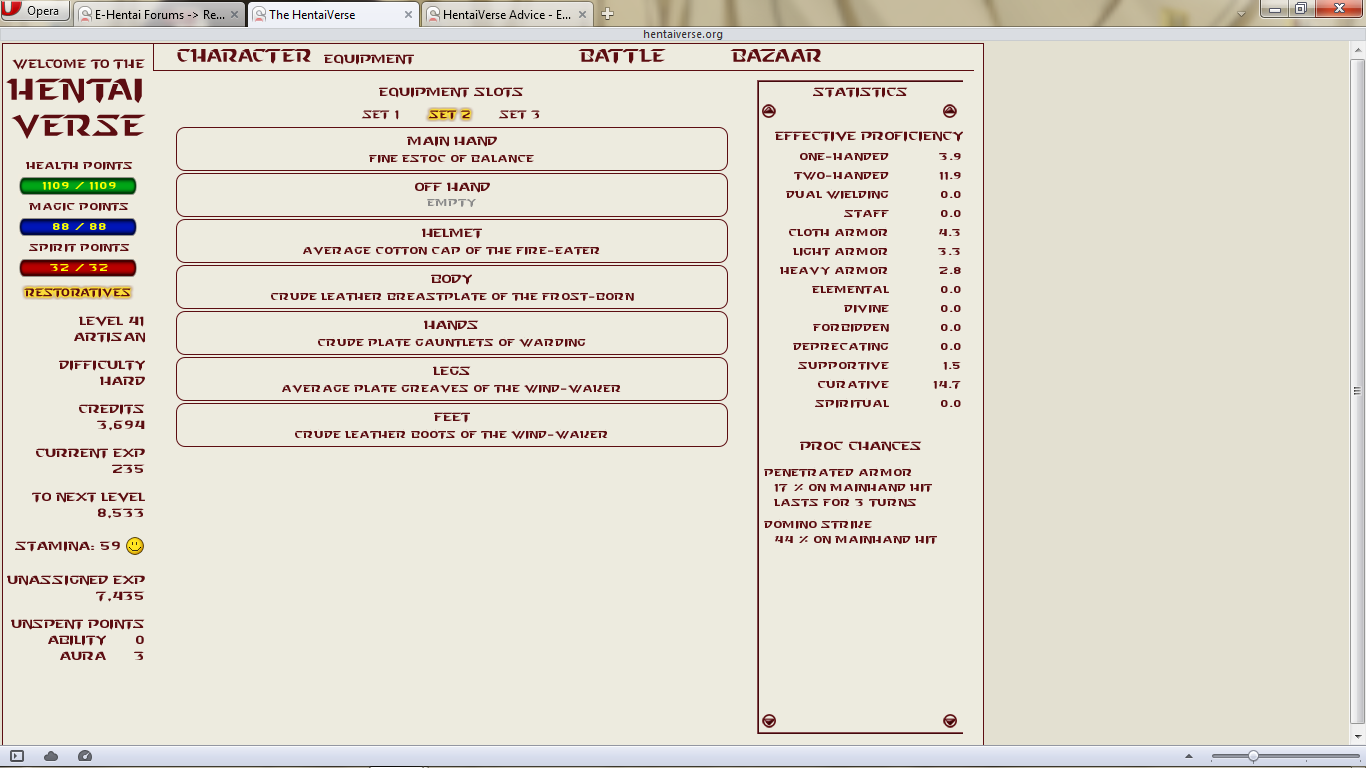
Task: Open the zoom options arrow in status bar
Action: pos(1188,756)
